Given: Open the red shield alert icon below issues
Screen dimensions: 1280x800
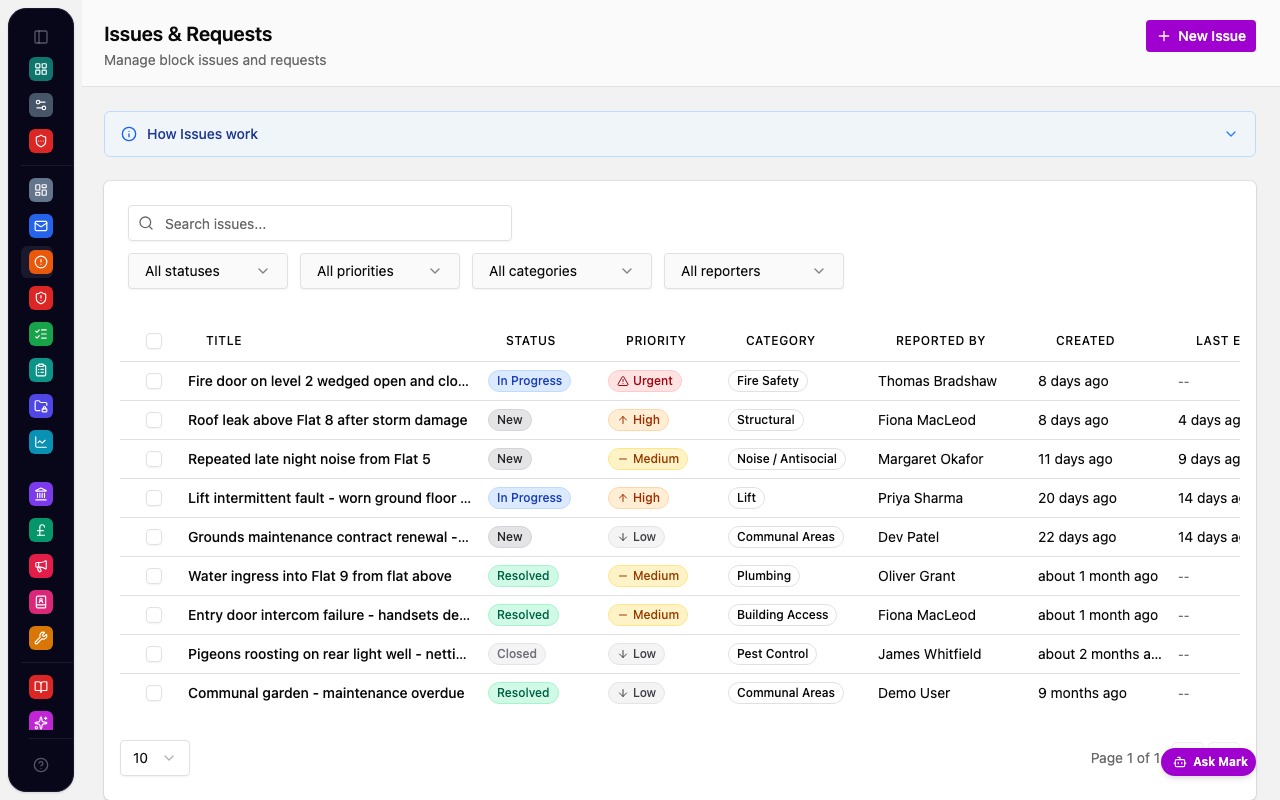Looking at the screenshot, I should 41,298.
